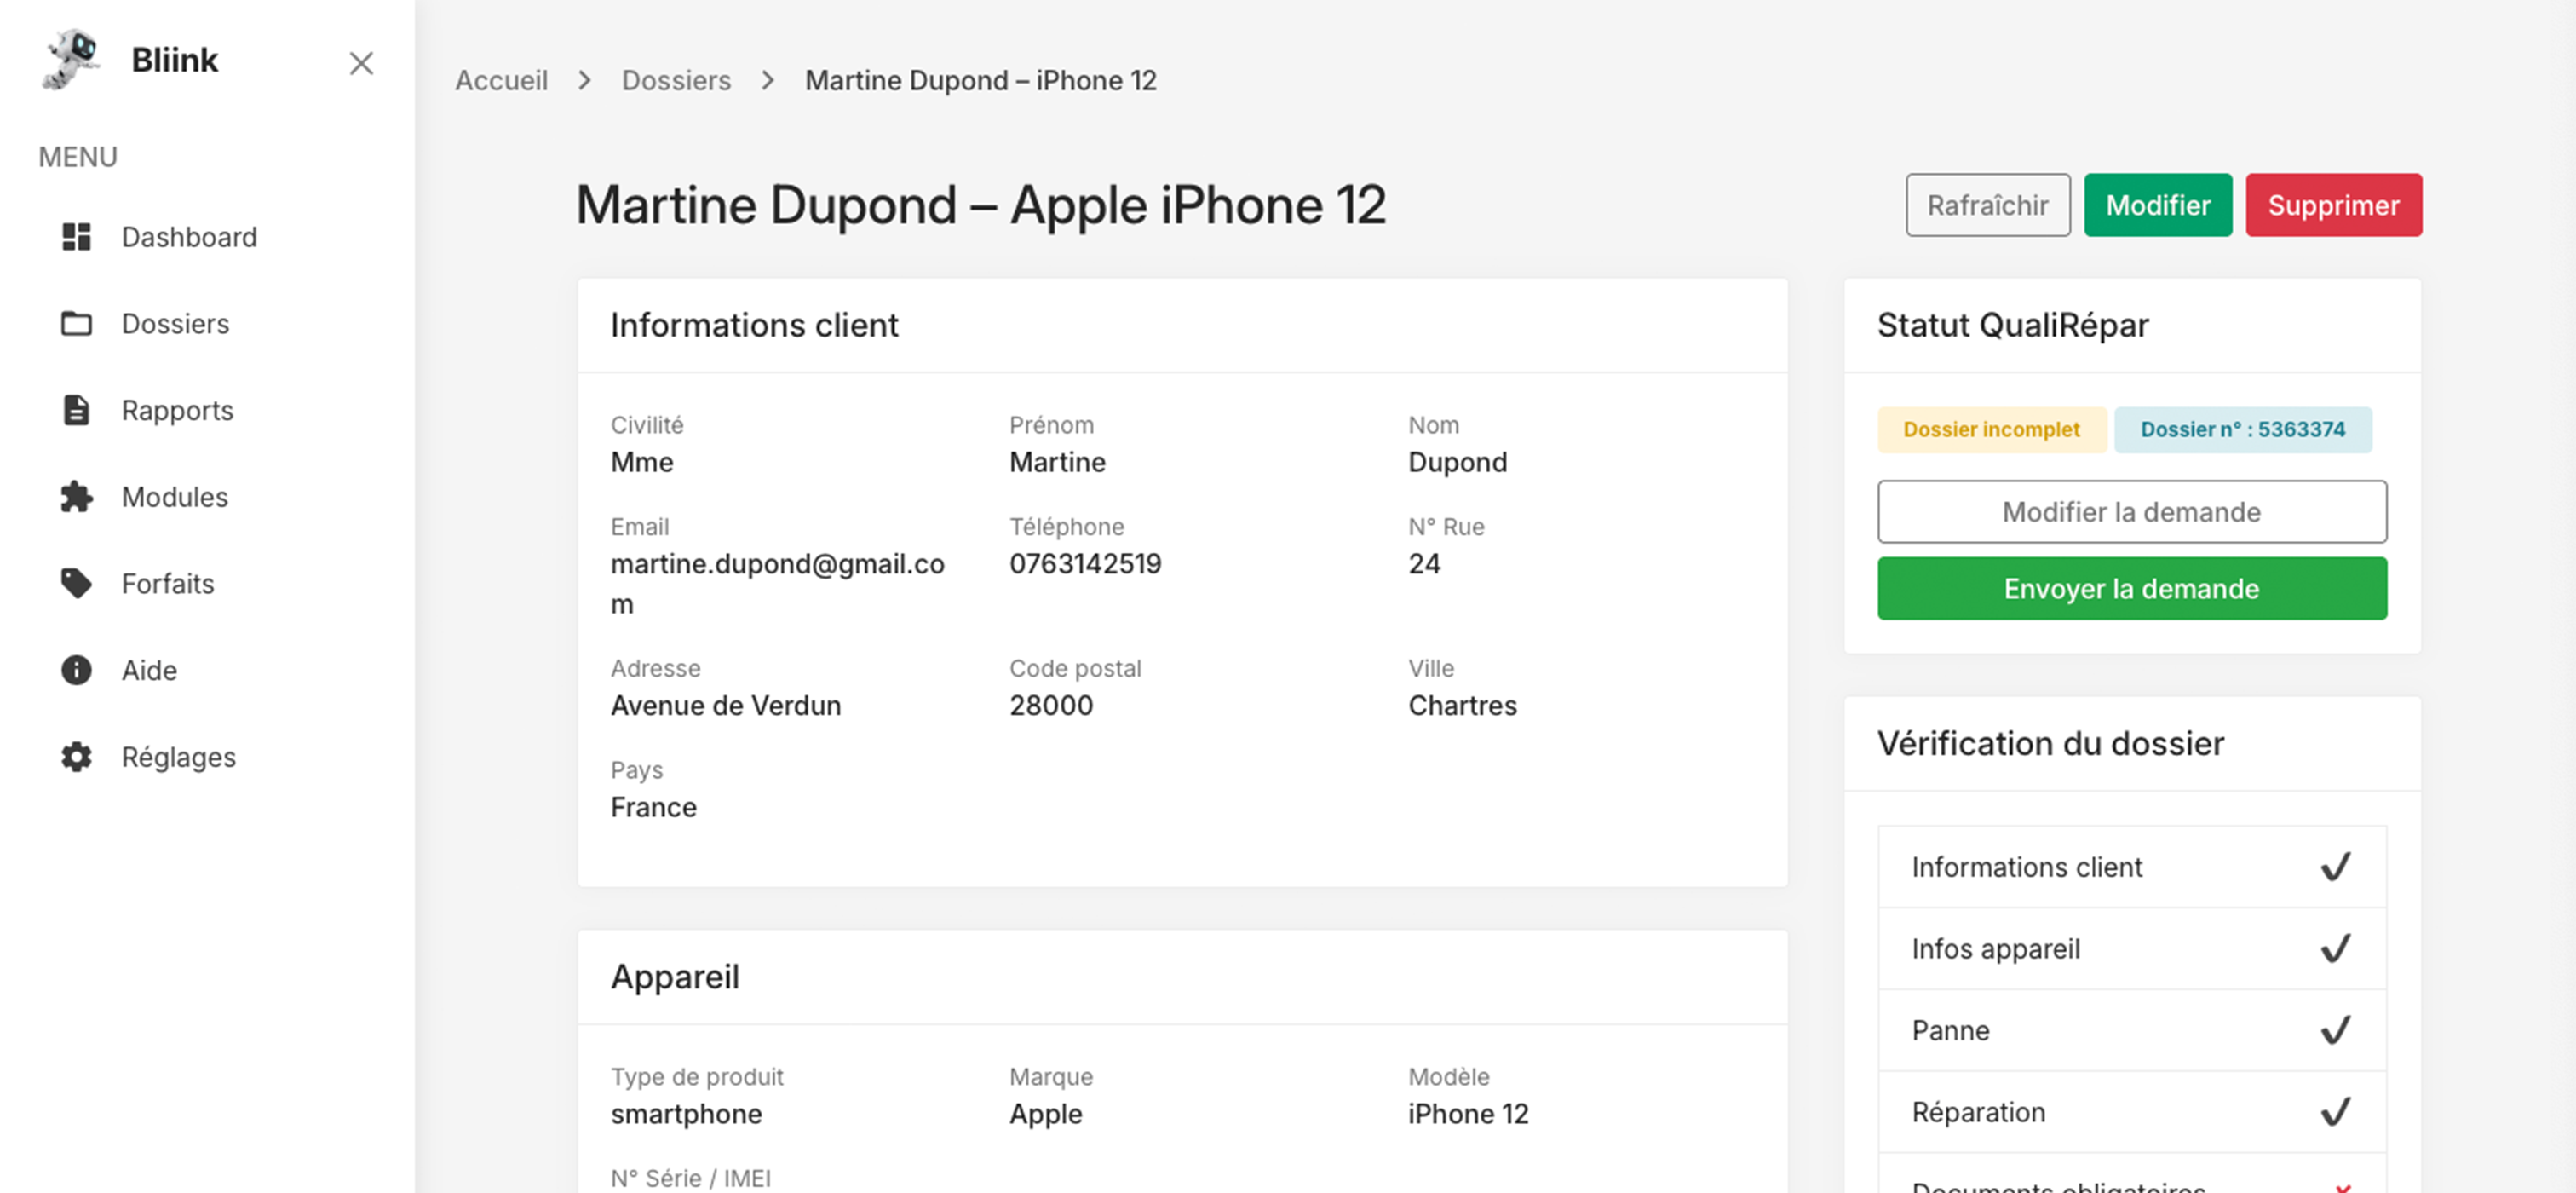Click the Réglages gear icon
Viewport: 2576px width, 1193px height.
tap(77, 757)
